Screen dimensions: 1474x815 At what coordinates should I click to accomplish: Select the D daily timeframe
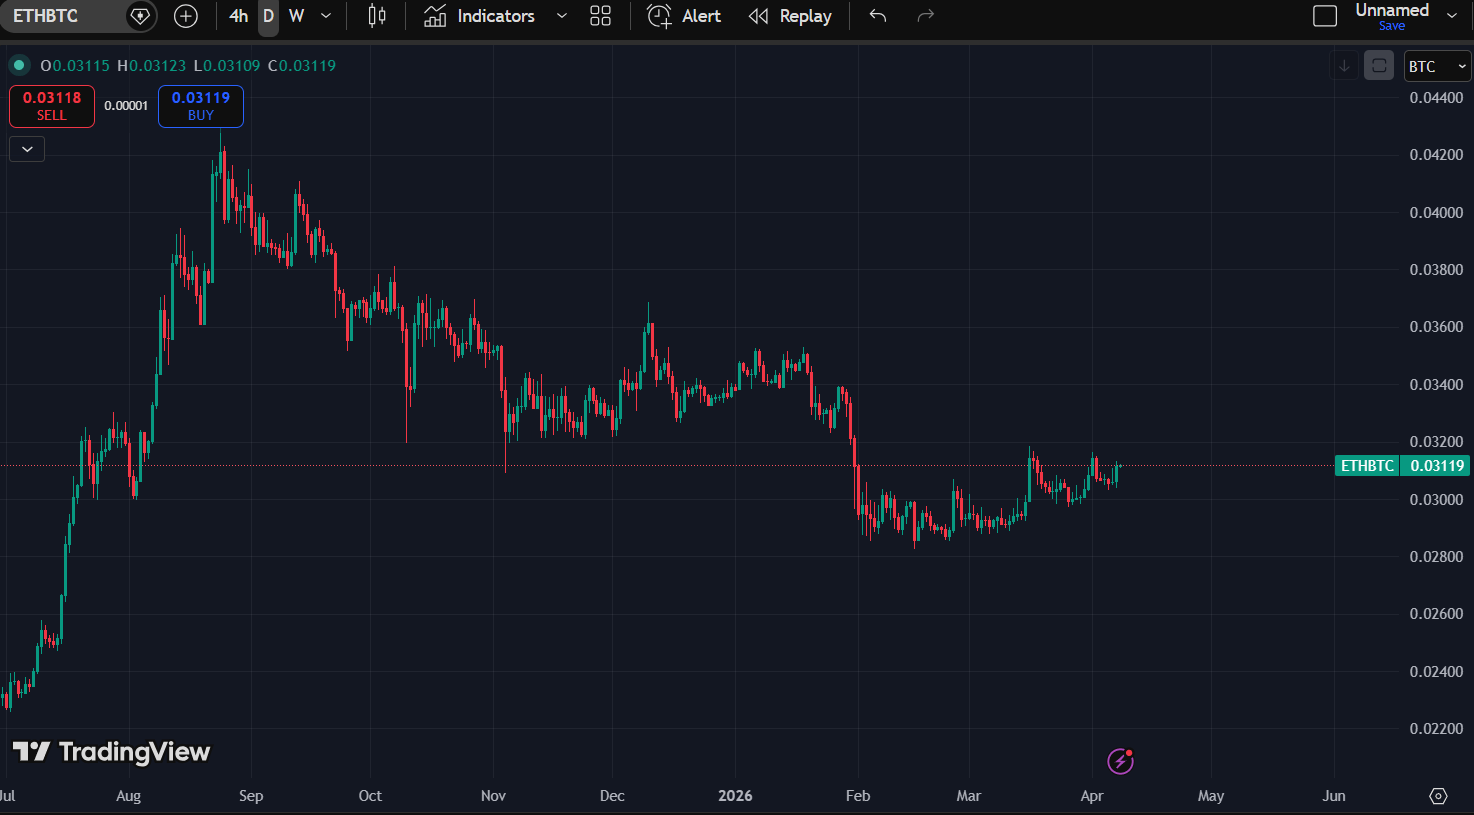(268, 16)
